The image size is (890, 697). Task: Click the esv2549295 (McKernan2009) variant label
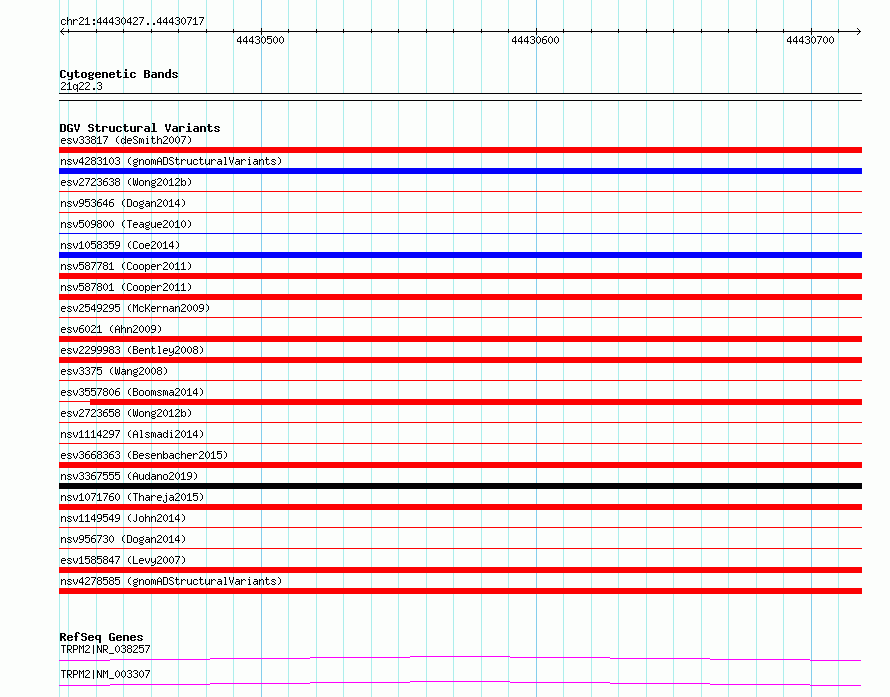pos(135,308)
